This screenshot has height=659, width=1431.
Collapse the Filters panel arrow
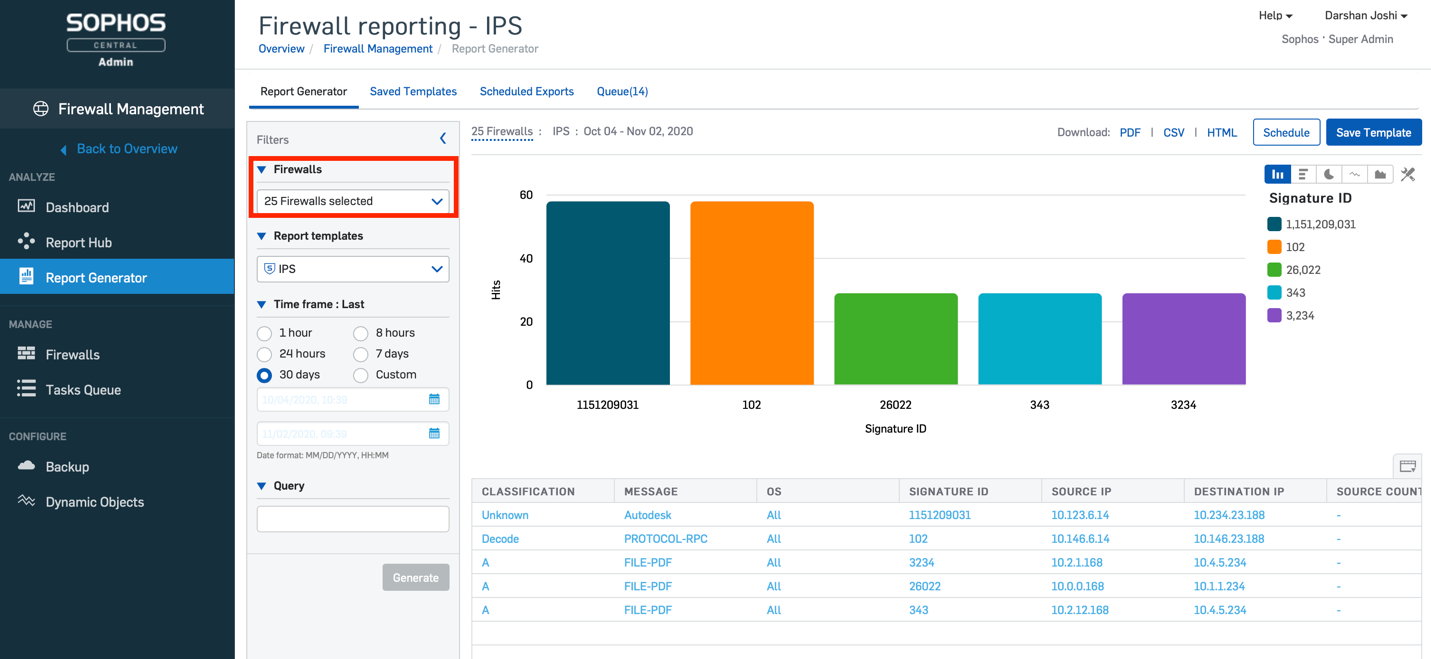pyautogui.click(x=443, y=139)
